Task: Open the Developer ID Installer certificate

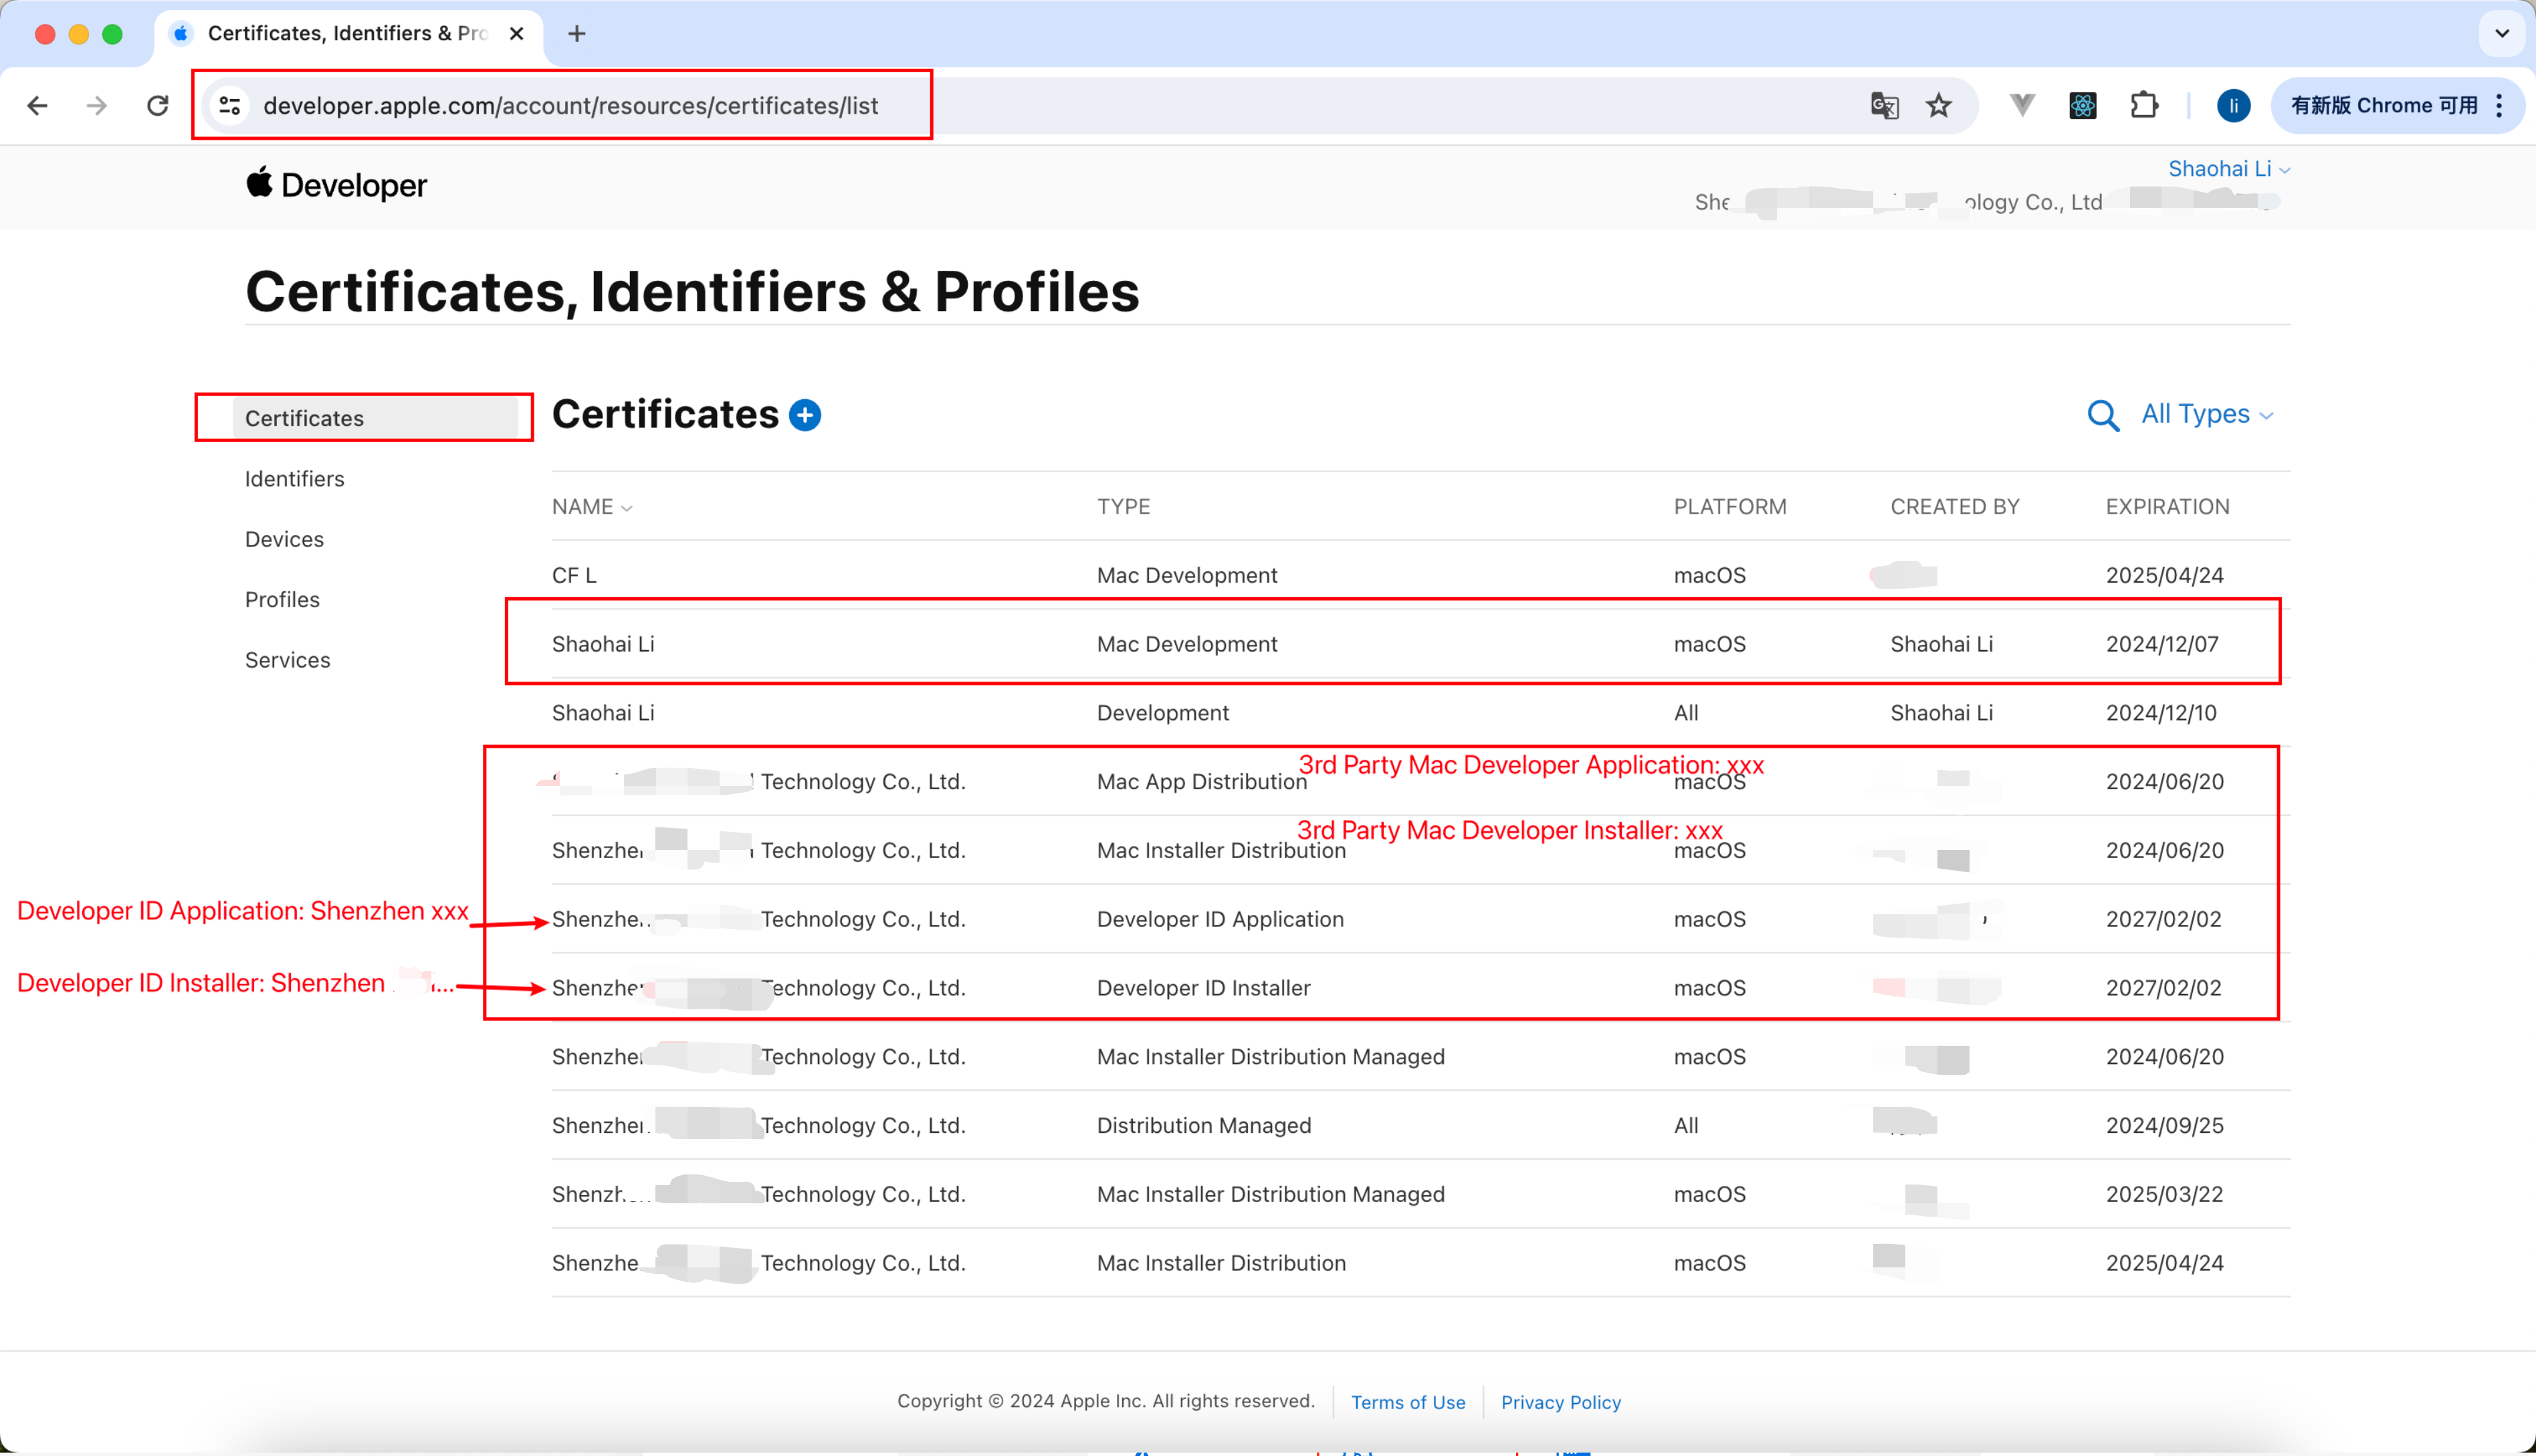Action: pyautogui.click(x=1420, y=988)
